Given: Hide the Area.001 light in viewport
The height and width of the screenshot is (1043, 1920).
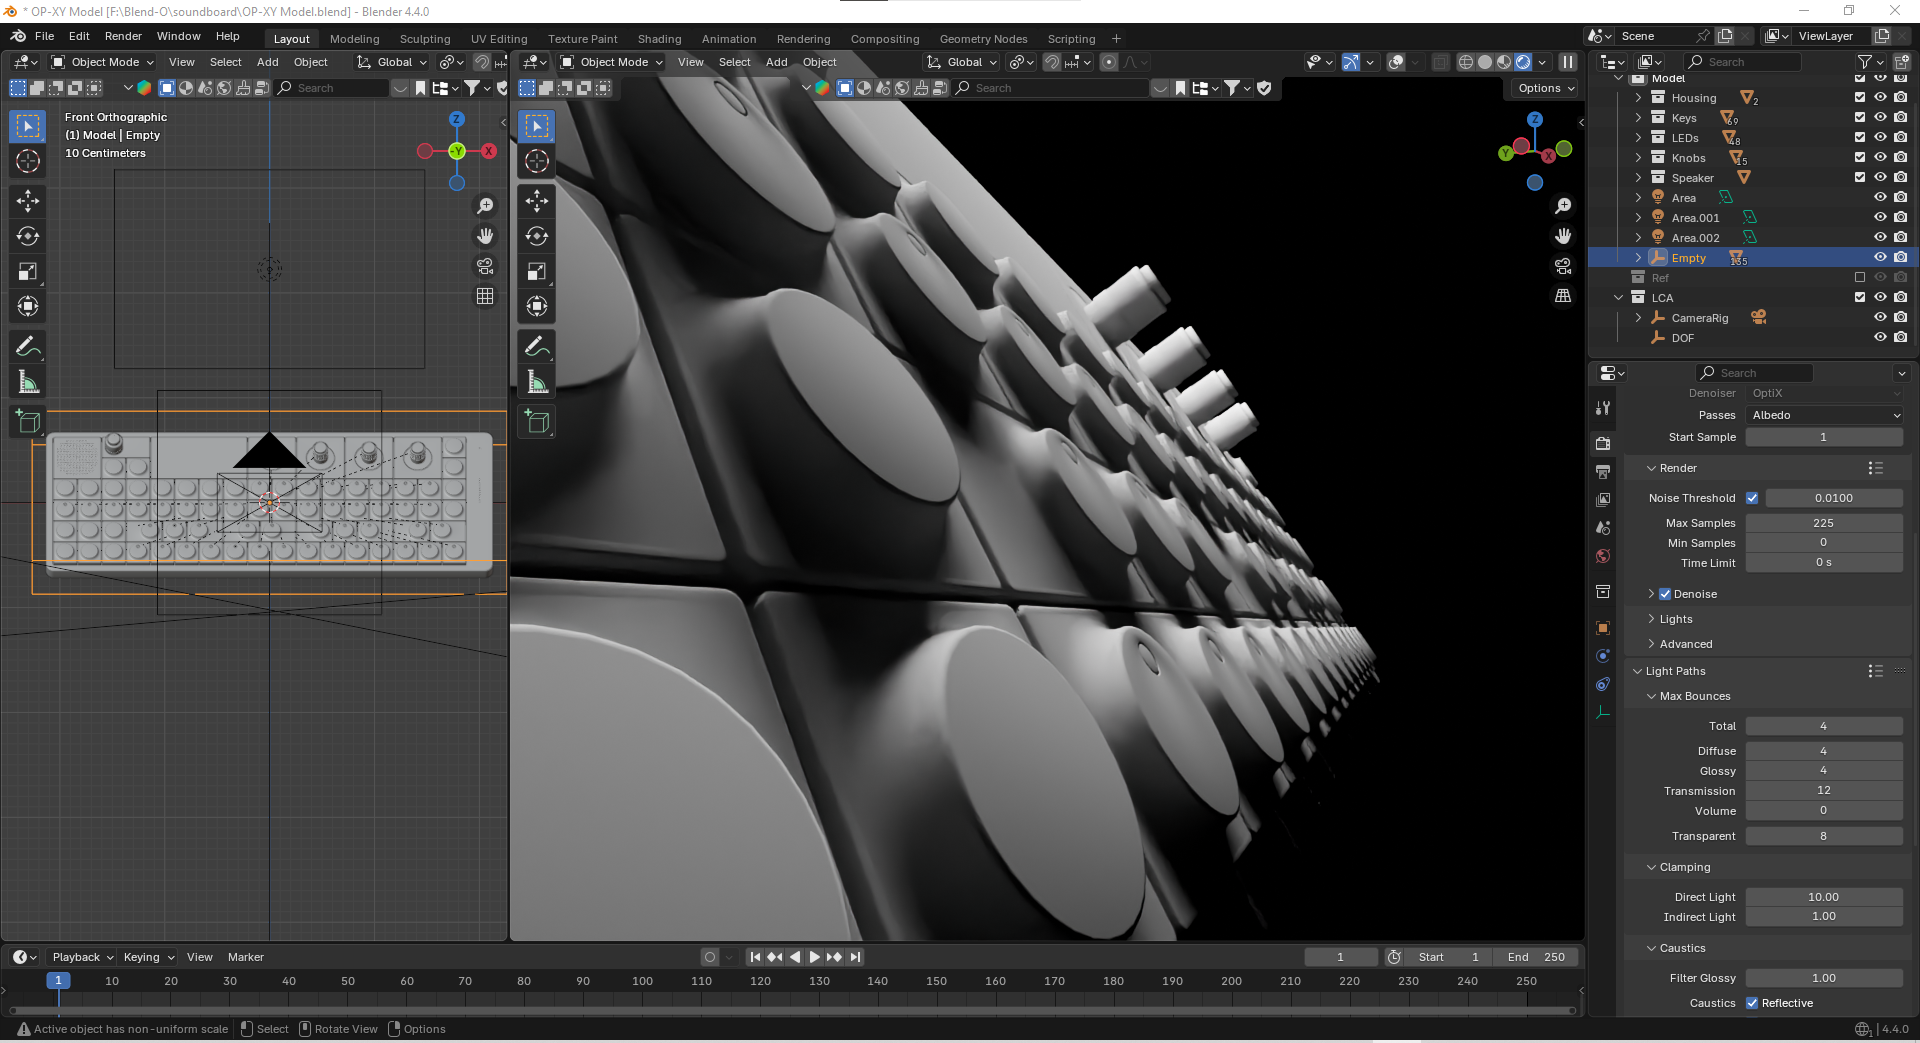Looking at the screenshot, I should 1880,218.
